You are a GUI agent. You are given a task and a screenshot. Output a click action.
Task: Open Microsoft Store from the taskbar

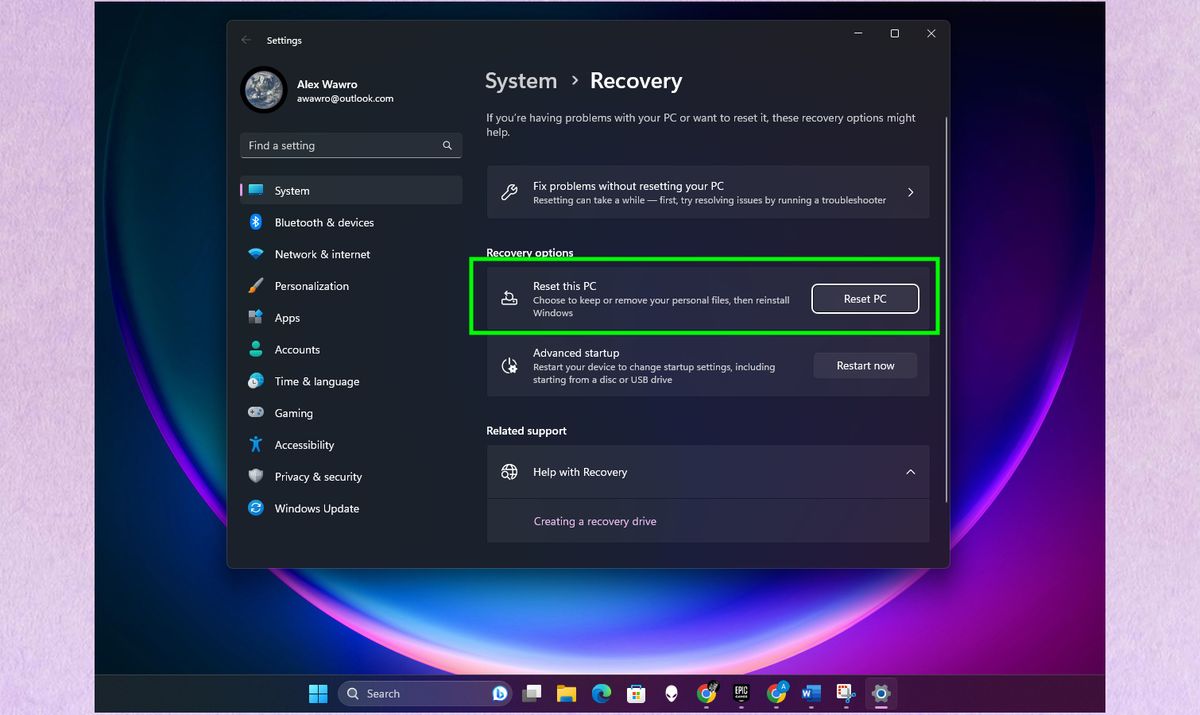pos(636,693)
